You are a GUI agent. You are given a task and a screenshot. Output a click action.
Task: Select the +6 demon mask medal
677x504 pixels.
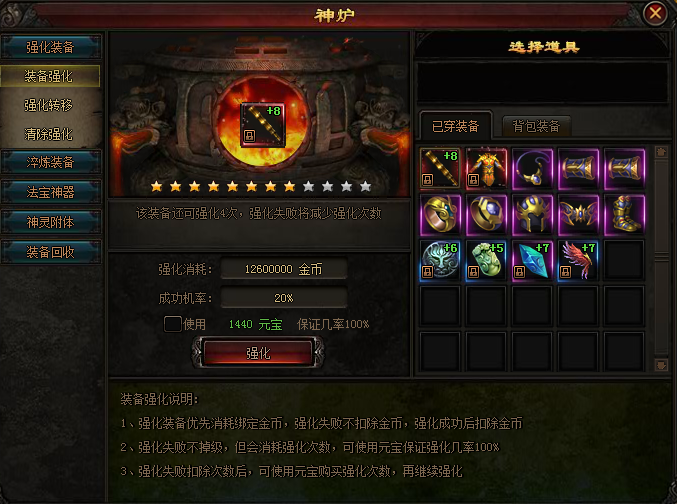tap(440, 260)
